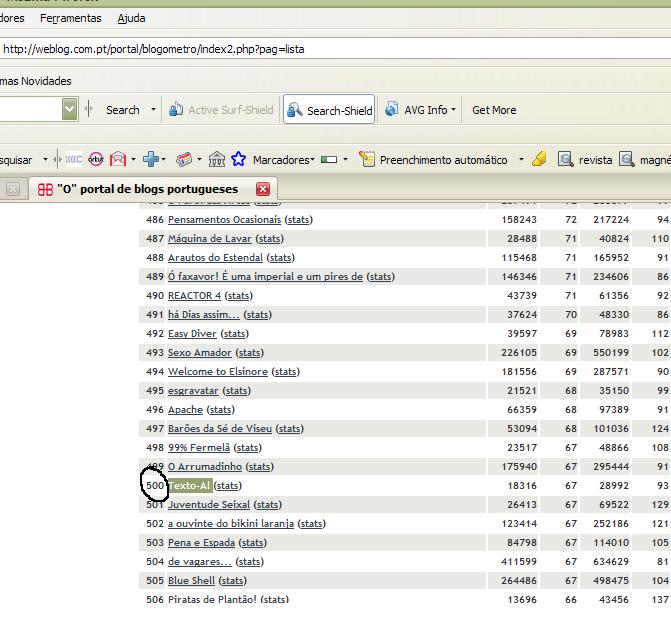
Task: Open stats link for há Dias assim...
Action: 258,315
